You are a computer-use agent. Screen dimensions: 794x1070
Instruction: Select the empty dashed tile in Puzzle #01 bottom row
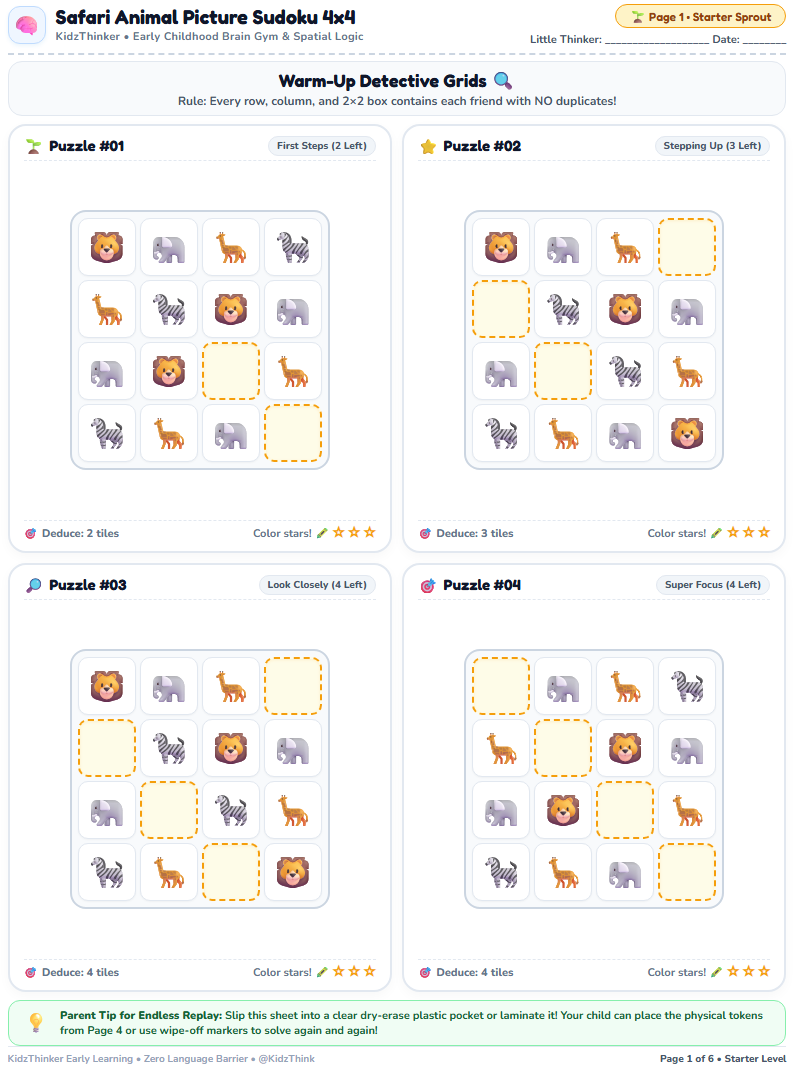[x=293, y=433]
